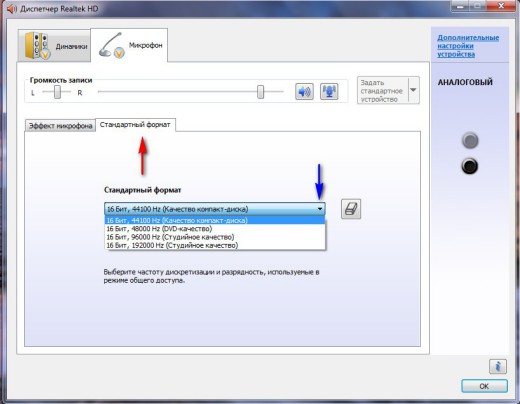Viewport: 520px width, 404px height.
Task: Adjust the L/R balance slider
Action: click(x=57, y=92)
